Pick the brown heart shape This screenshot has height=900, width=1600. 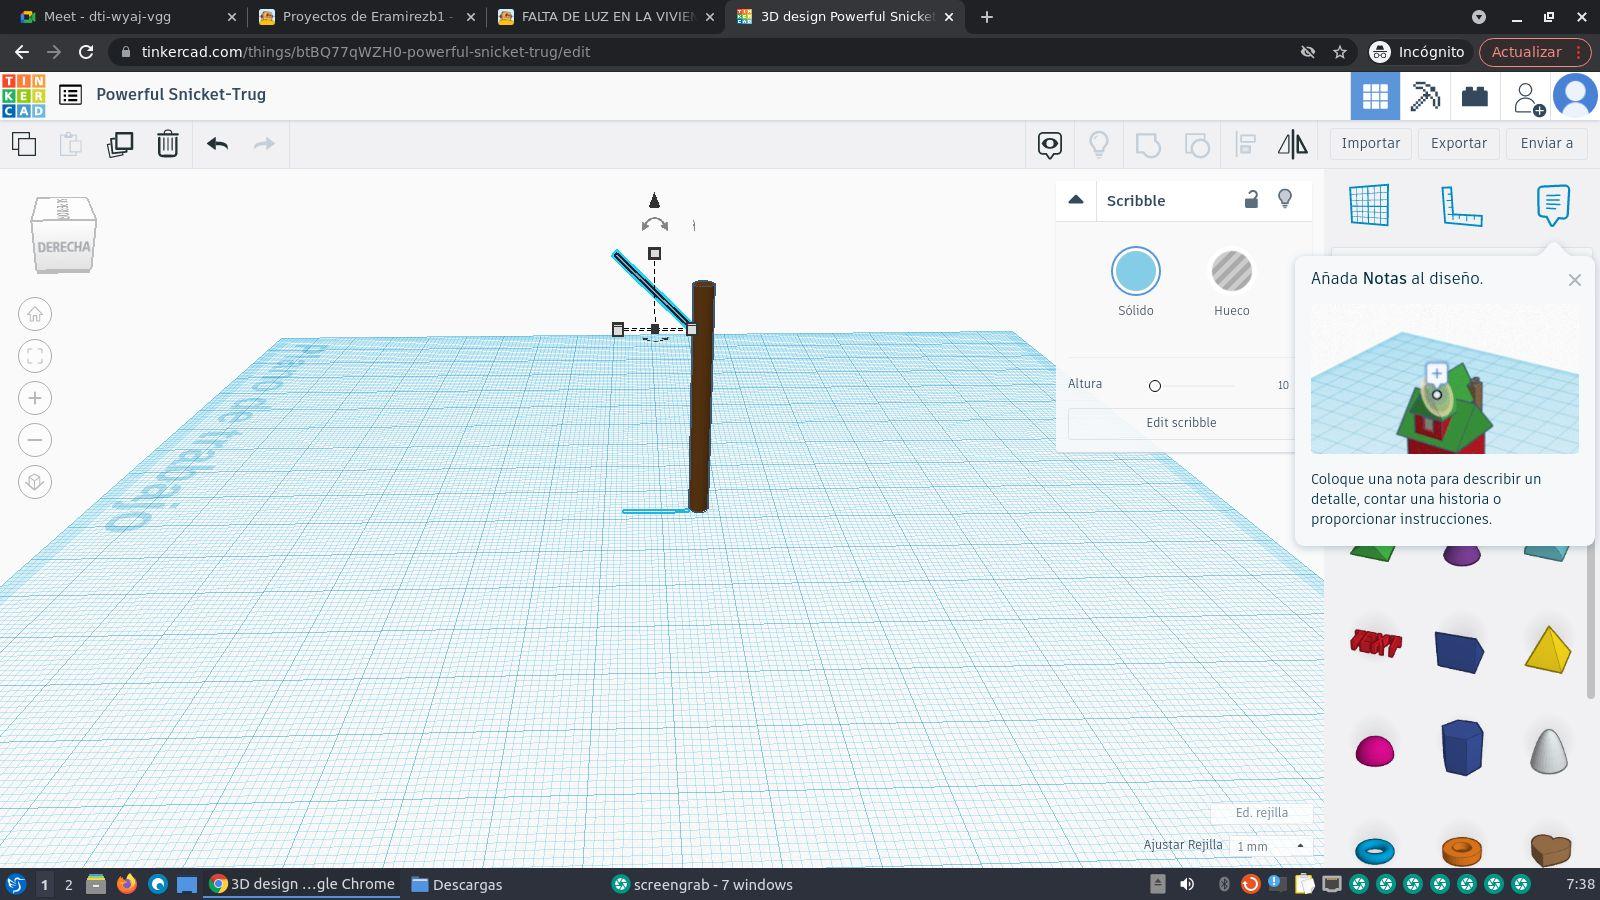tap(1550, 850)
